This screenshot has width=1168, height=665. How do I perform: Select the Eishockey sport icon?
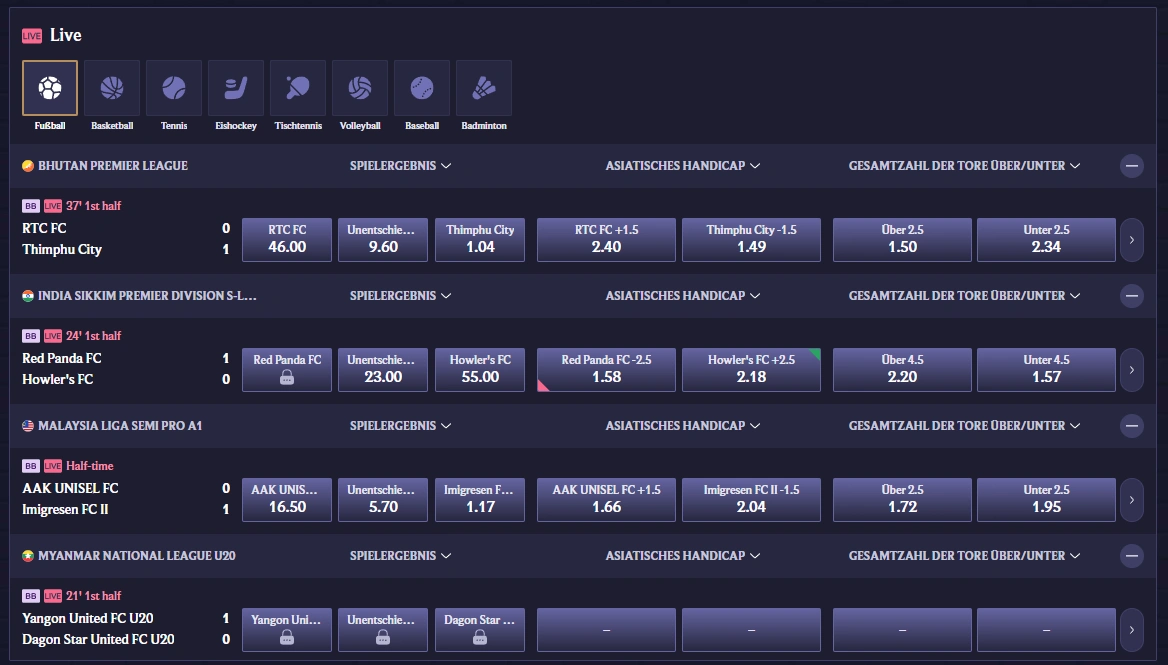236,88
